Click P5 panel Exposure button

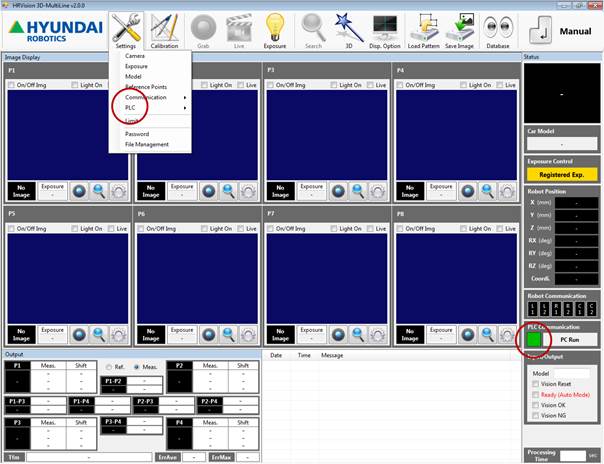click(x=52, y=335)
